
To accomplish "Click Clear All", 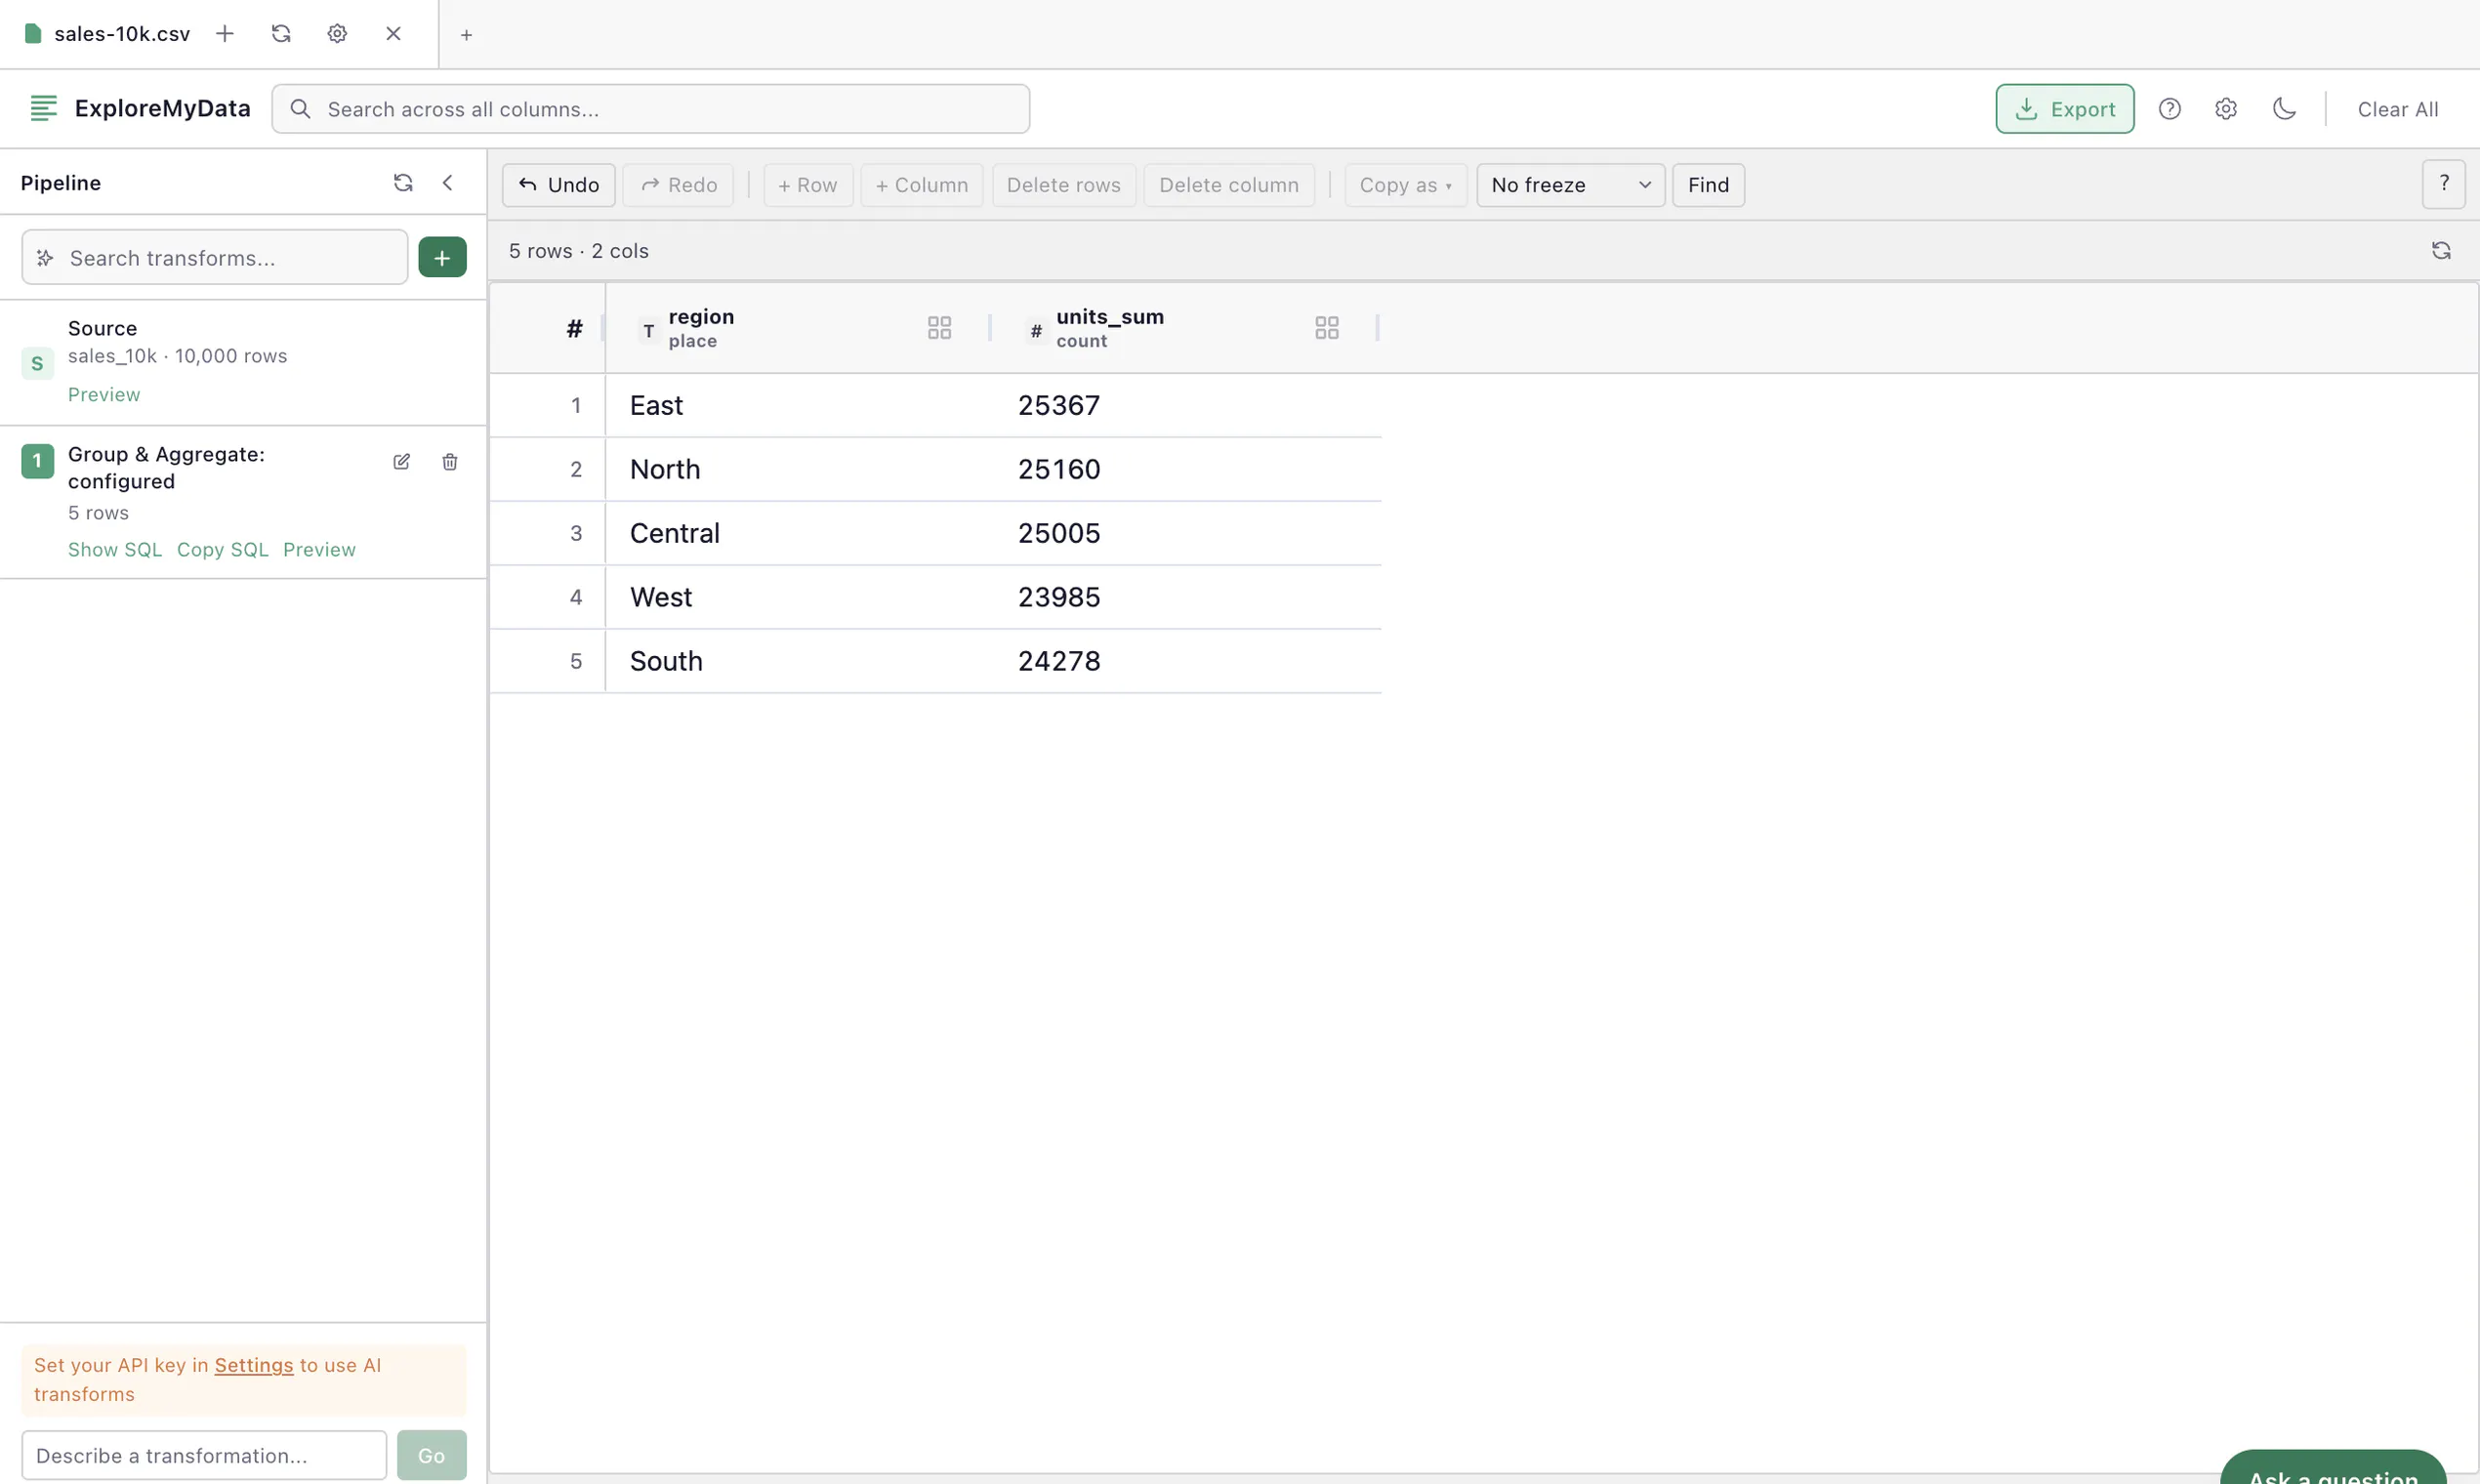I will pos(2397,109).
